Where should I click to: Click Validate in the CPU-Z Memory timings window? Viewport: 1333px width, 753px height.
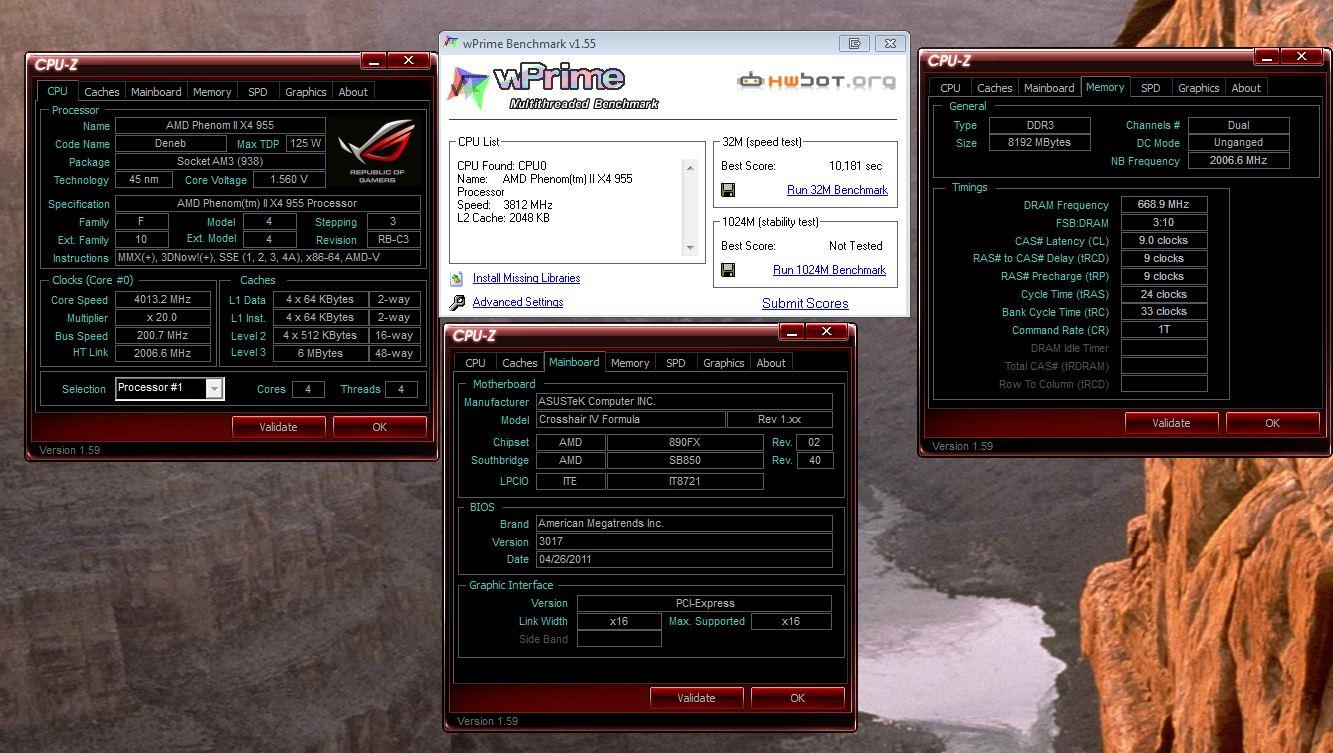[x=1171, y=423]
